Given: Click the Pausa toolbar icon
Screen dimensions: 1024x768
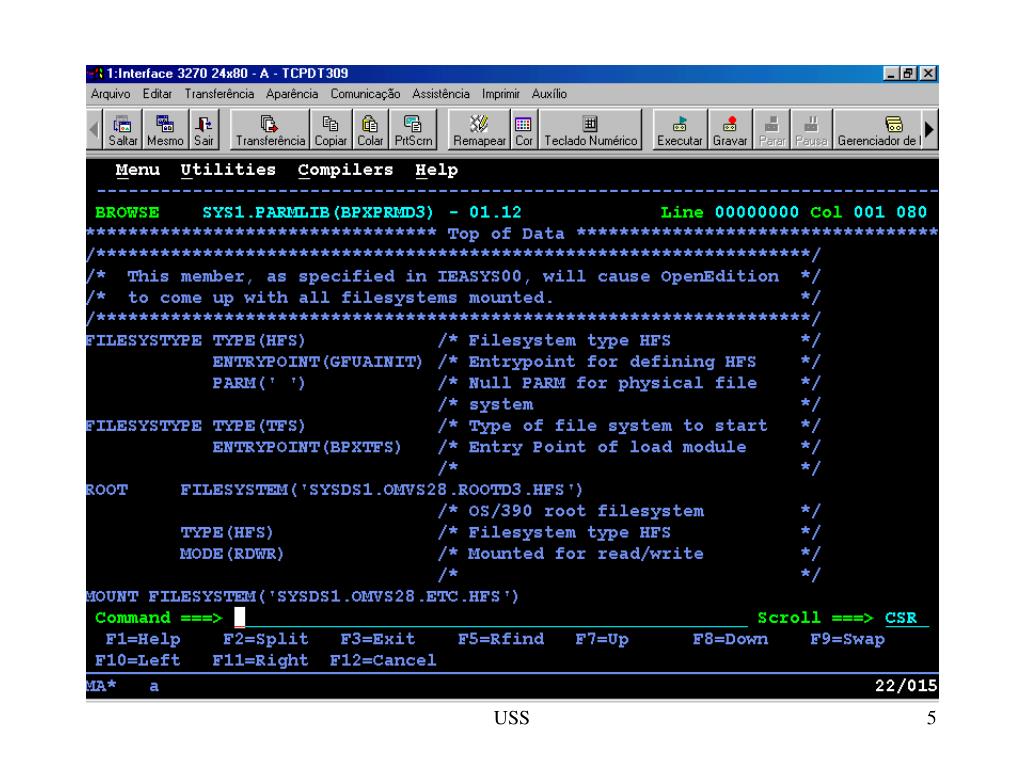Looking at the screenshot, I should [x=811, y=130].
